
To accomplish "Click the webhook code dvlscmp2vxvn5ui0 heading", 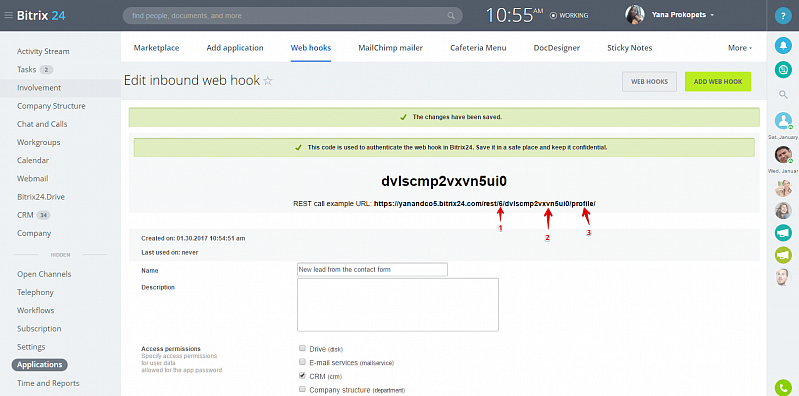I will [444, 181].
